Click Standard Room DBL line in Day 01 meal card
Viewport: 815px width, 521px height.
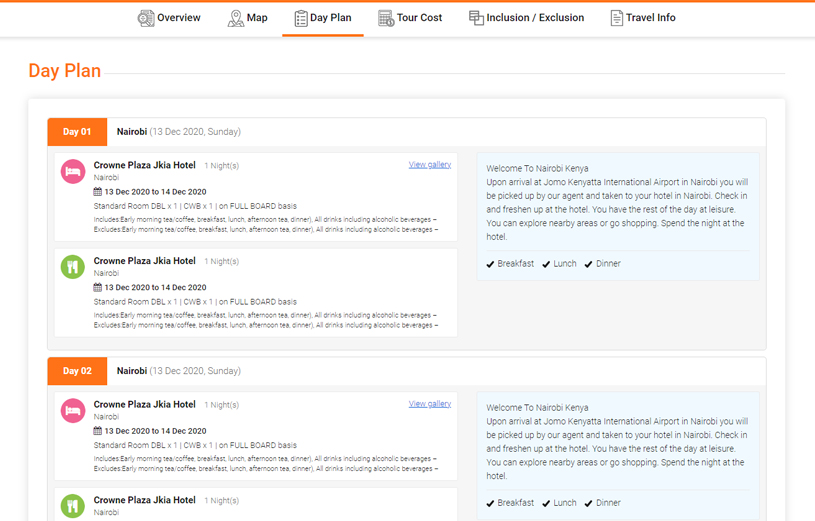click(x=195, y=302)
